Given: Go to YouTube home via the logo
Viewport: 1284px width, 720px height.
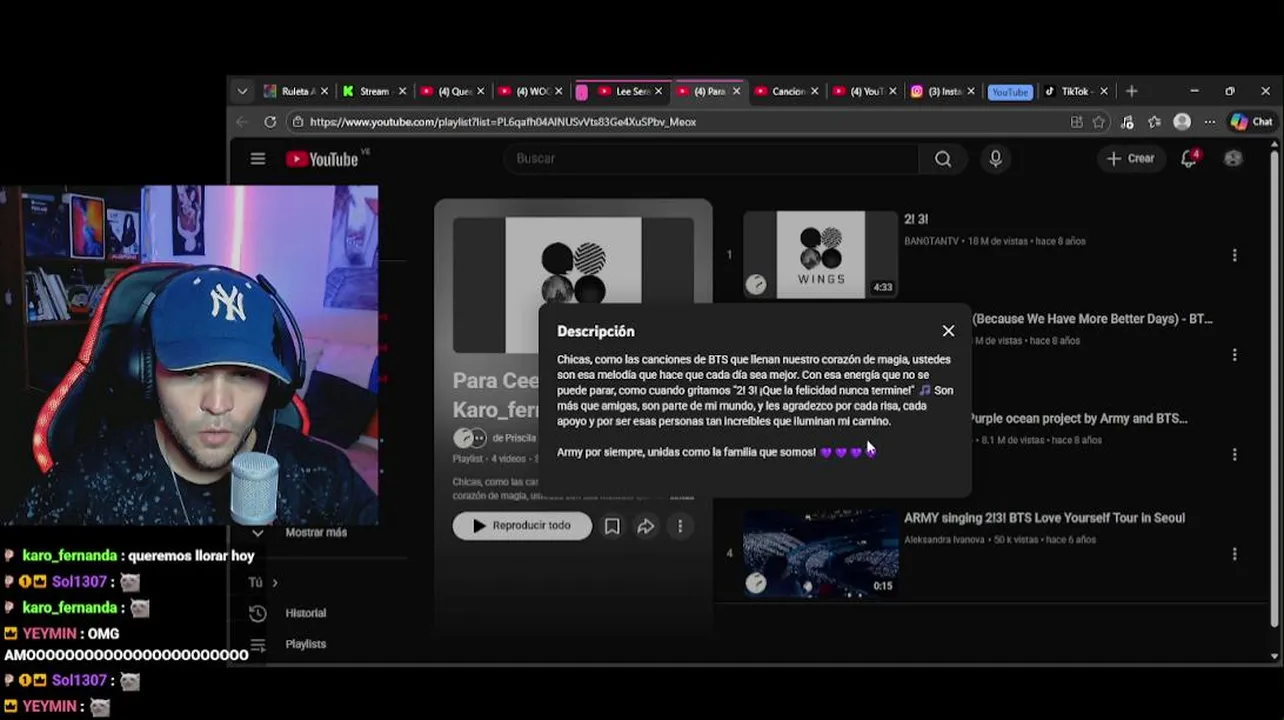Looking at the screenshot, I should click(x=322, y=159).
